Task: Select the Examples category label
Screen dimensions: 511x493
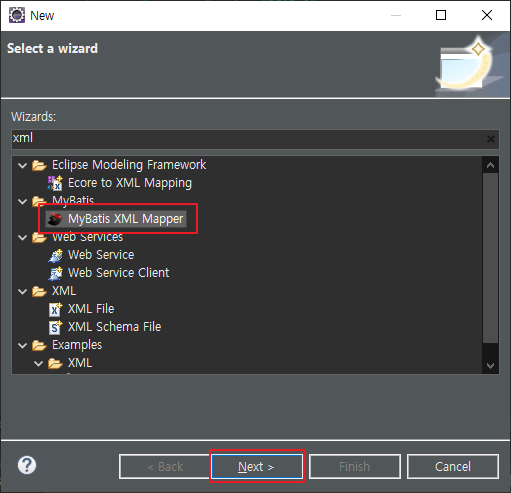Action: pos(77,345)
